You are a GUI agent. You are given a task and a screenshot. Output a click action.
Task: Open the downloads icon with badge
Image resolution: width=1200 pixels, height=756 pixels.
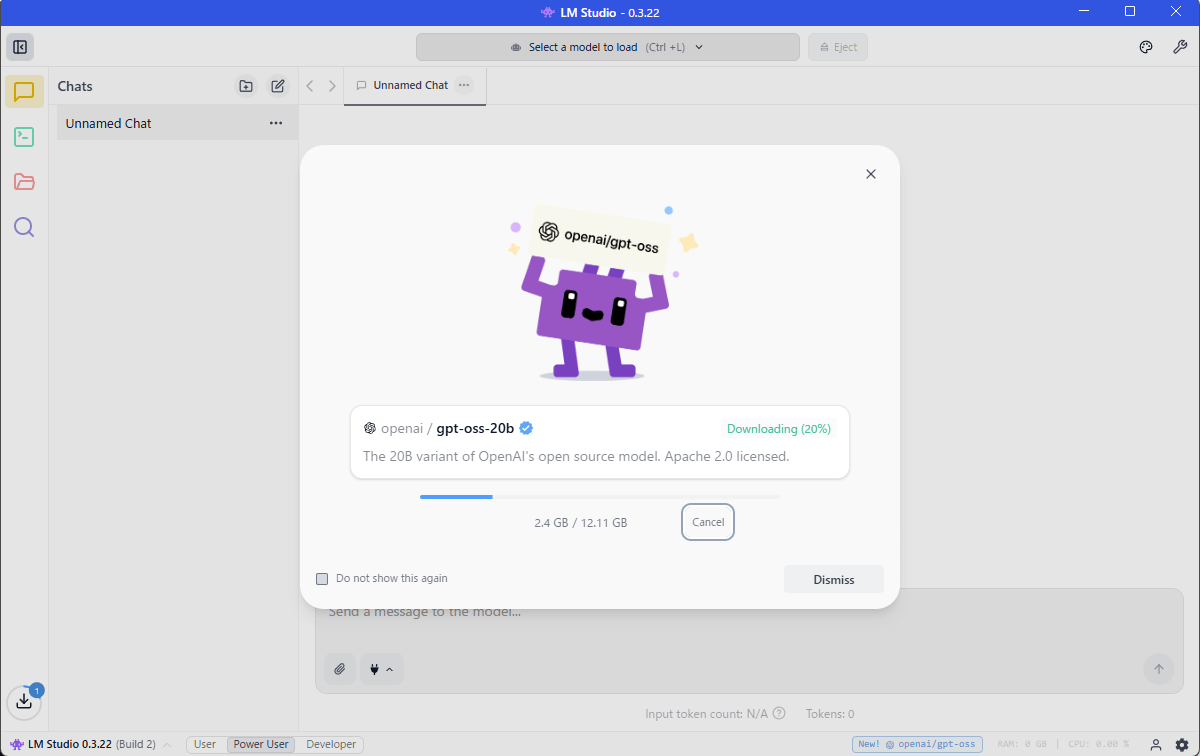[25, 701]
